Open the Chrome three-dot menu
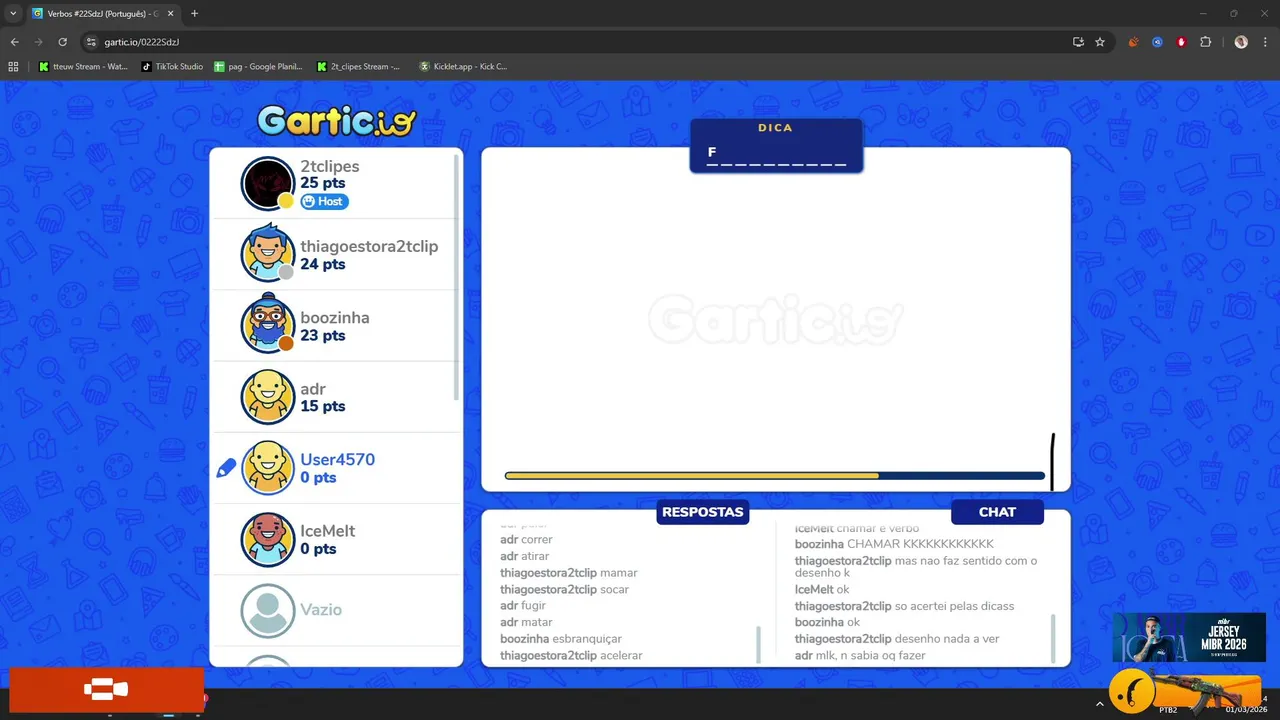The width and height of the screenshot is (1280, 720). [1265, 42]
